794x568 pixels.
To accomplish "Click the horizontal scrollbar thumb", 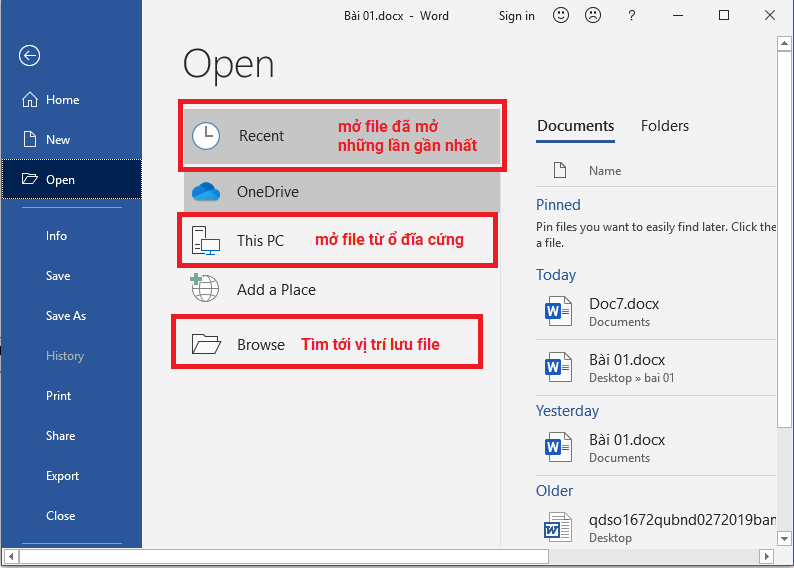I will [x=284, y=556].
